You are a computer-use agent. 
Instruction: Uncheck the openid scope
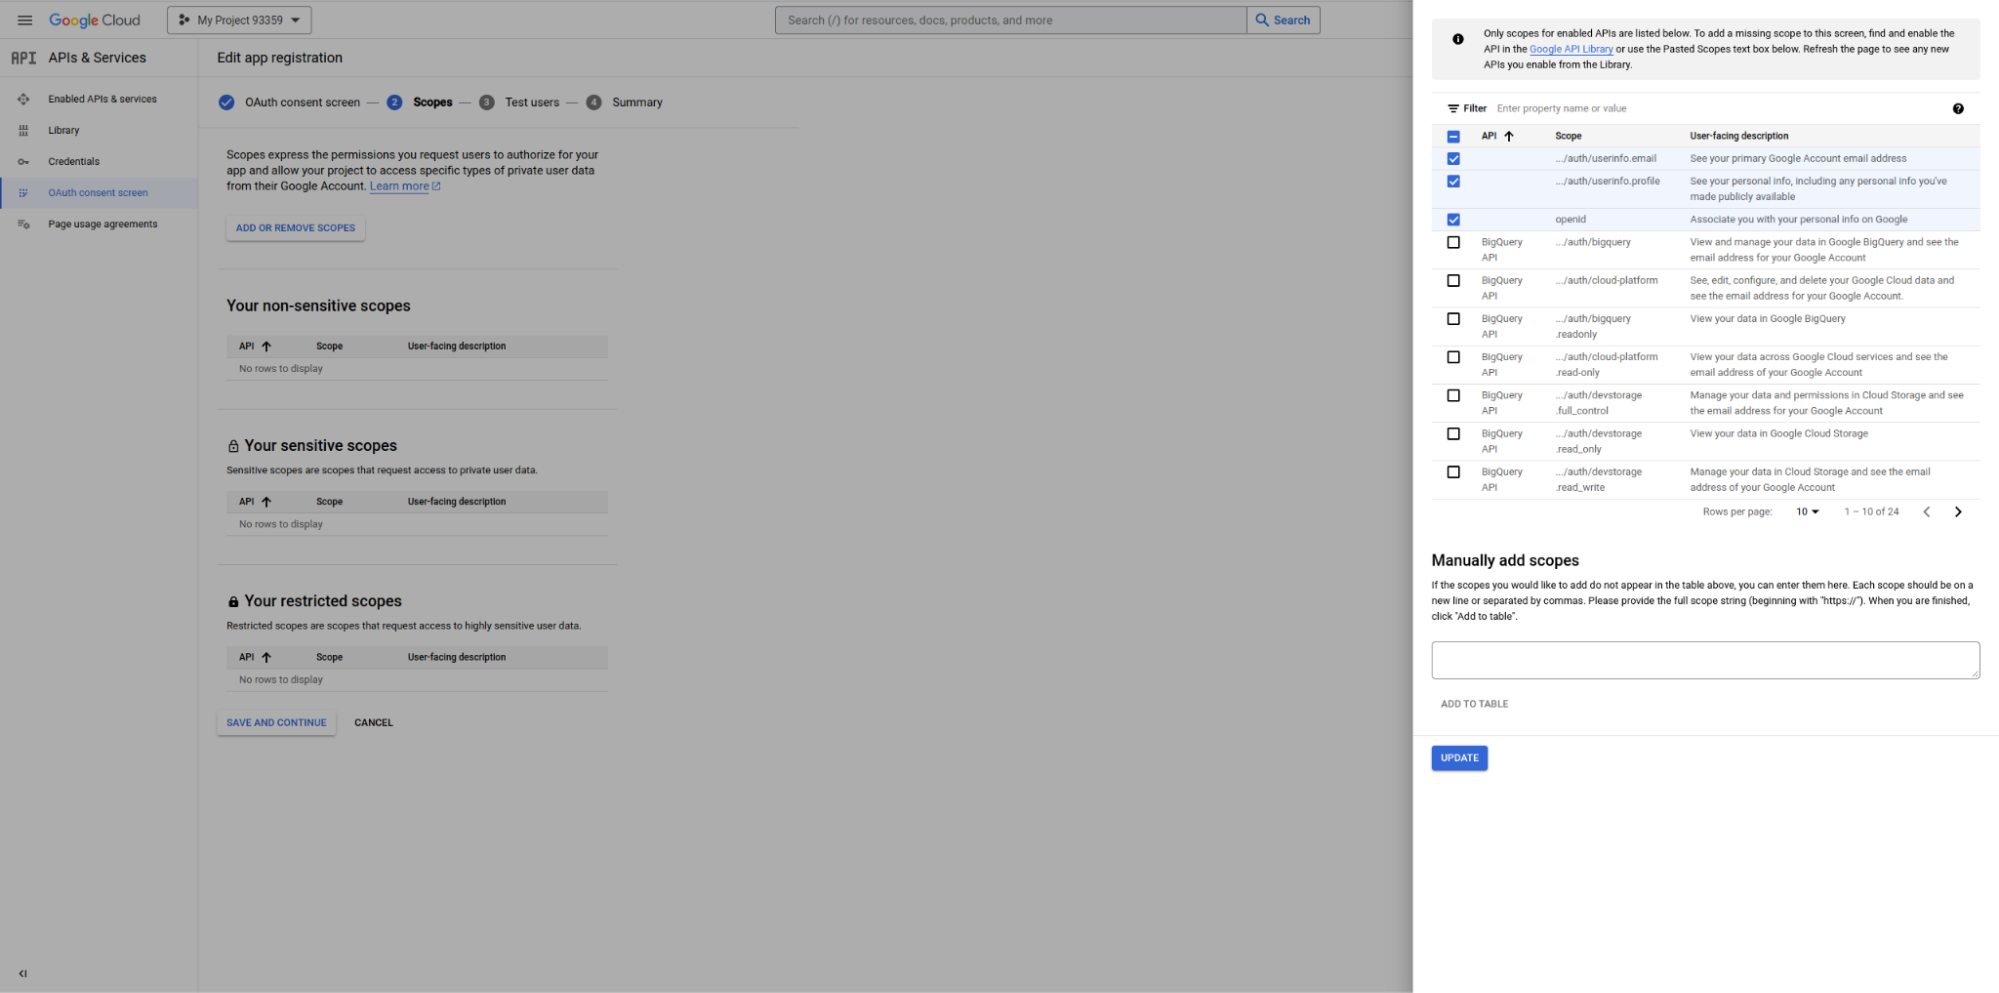point(1453,220)
